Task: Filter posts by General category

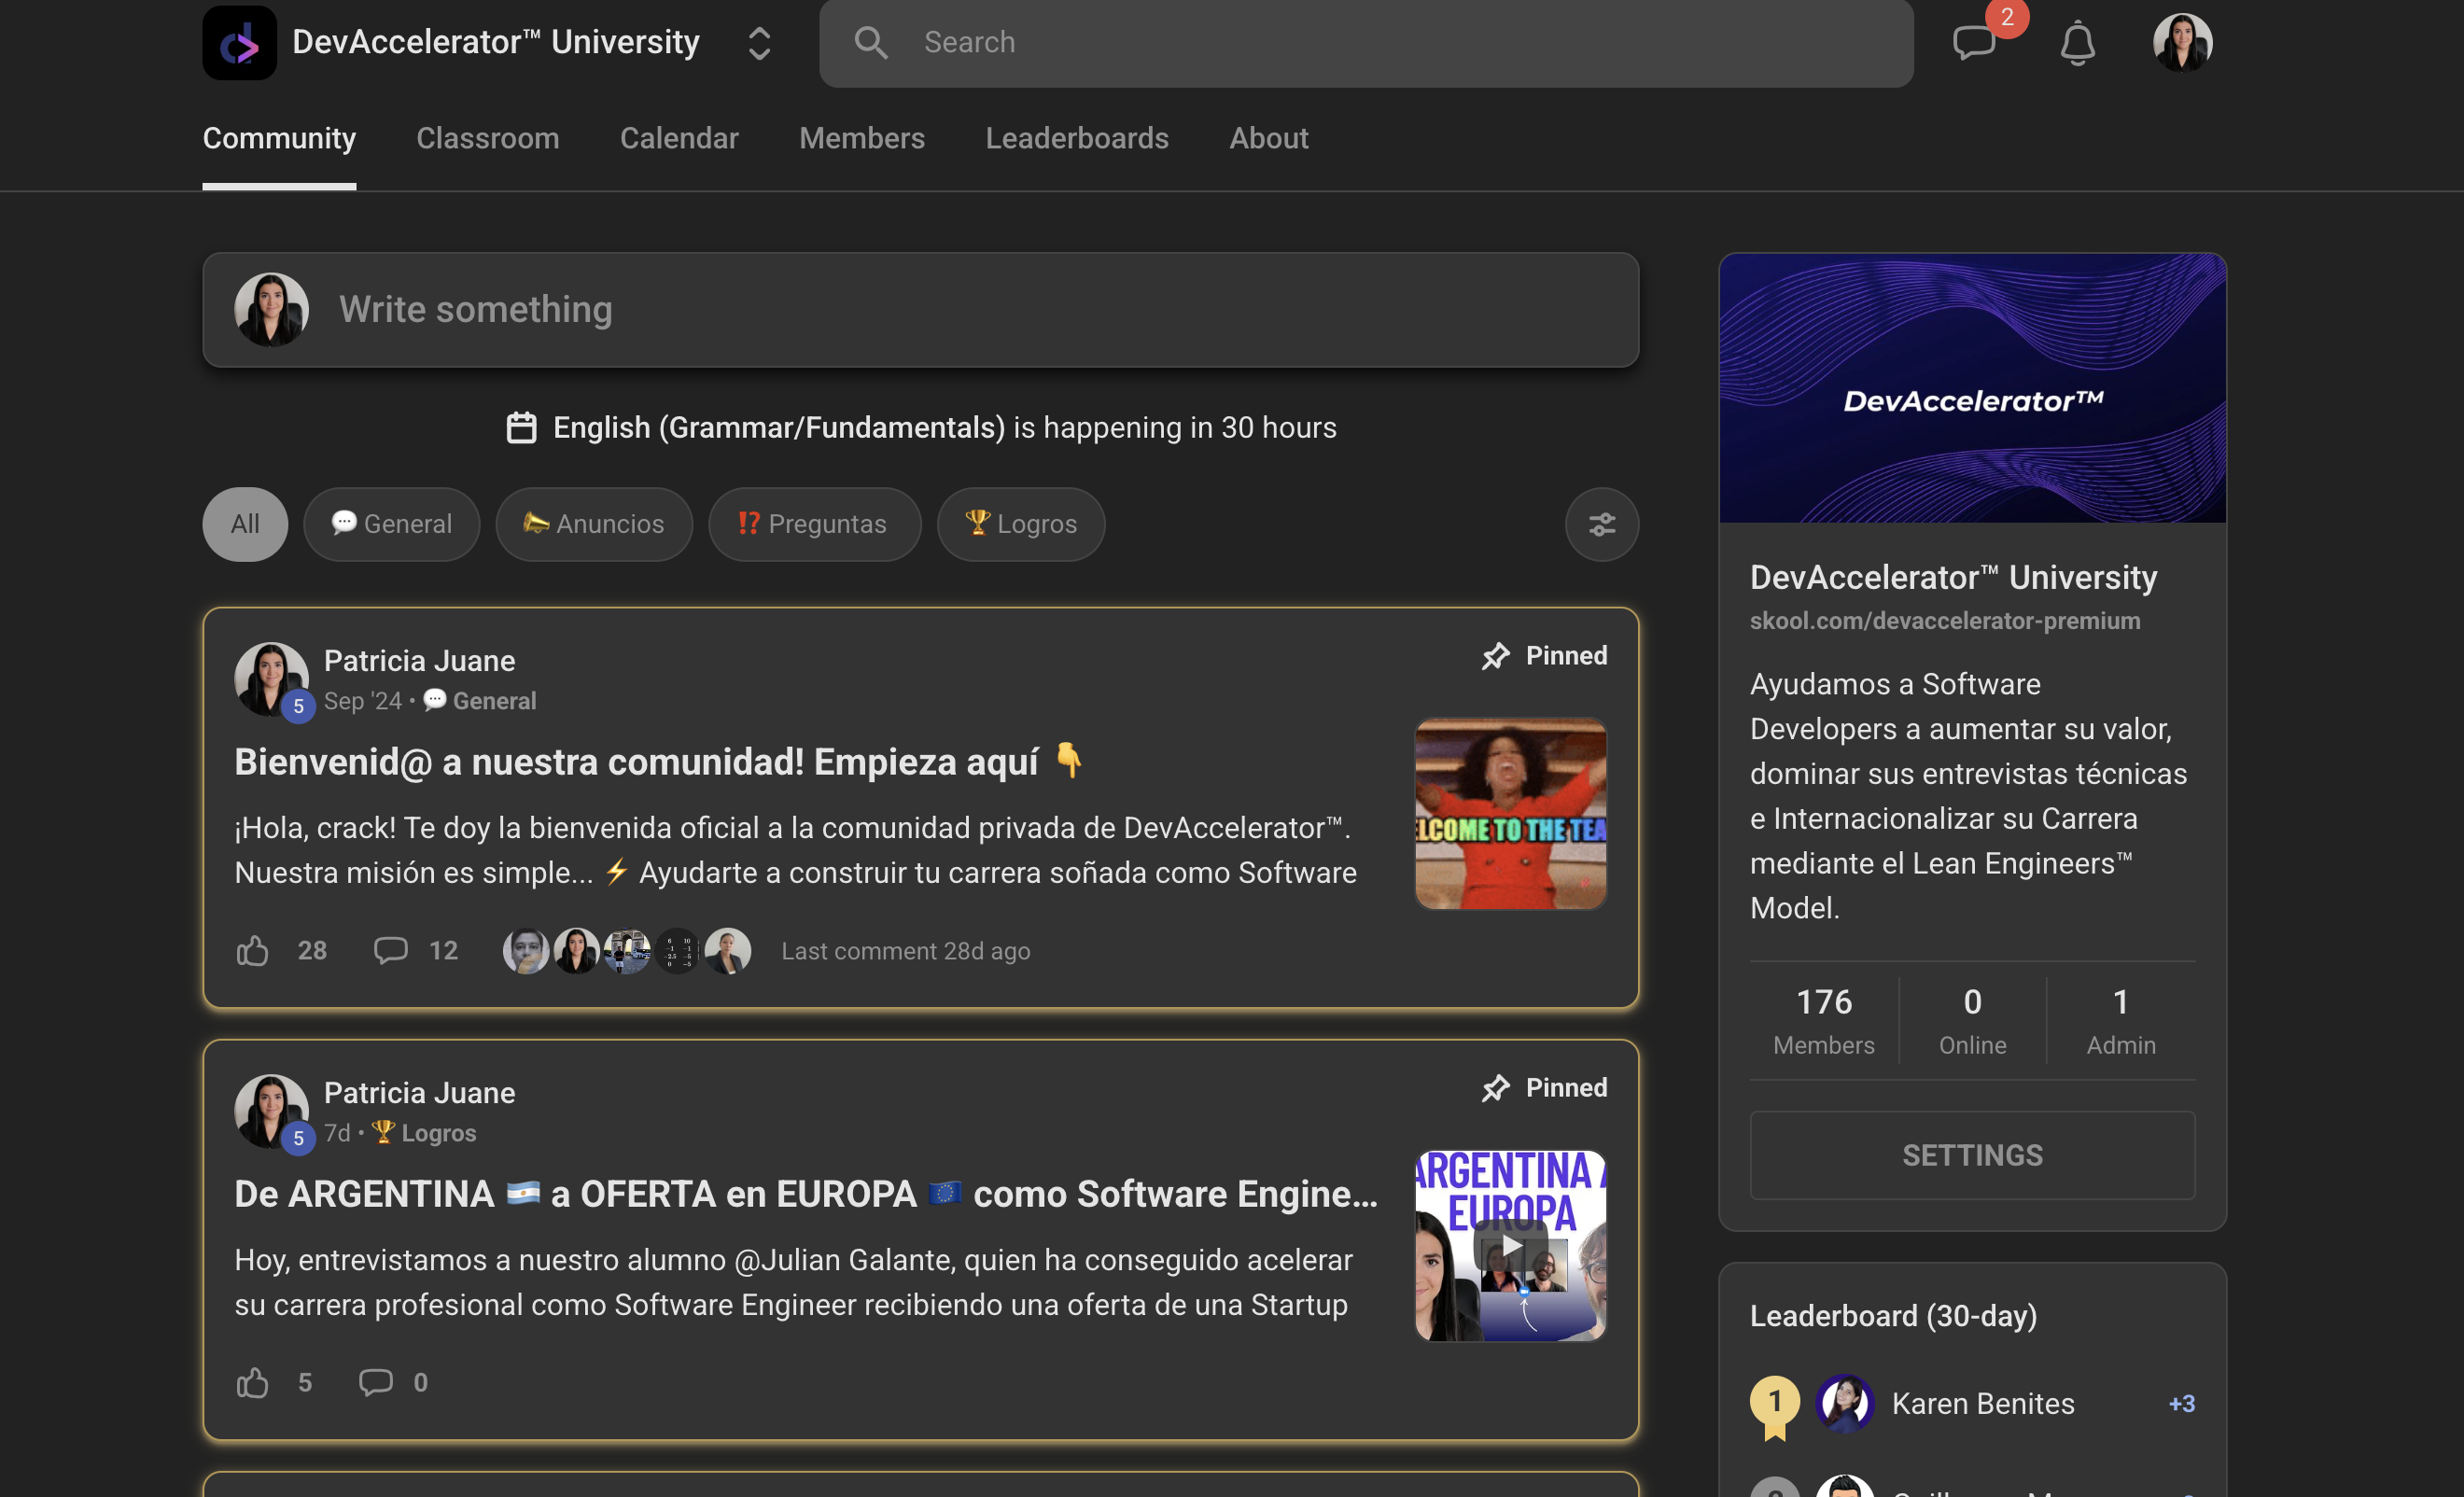Action: [x=392, y=523]
